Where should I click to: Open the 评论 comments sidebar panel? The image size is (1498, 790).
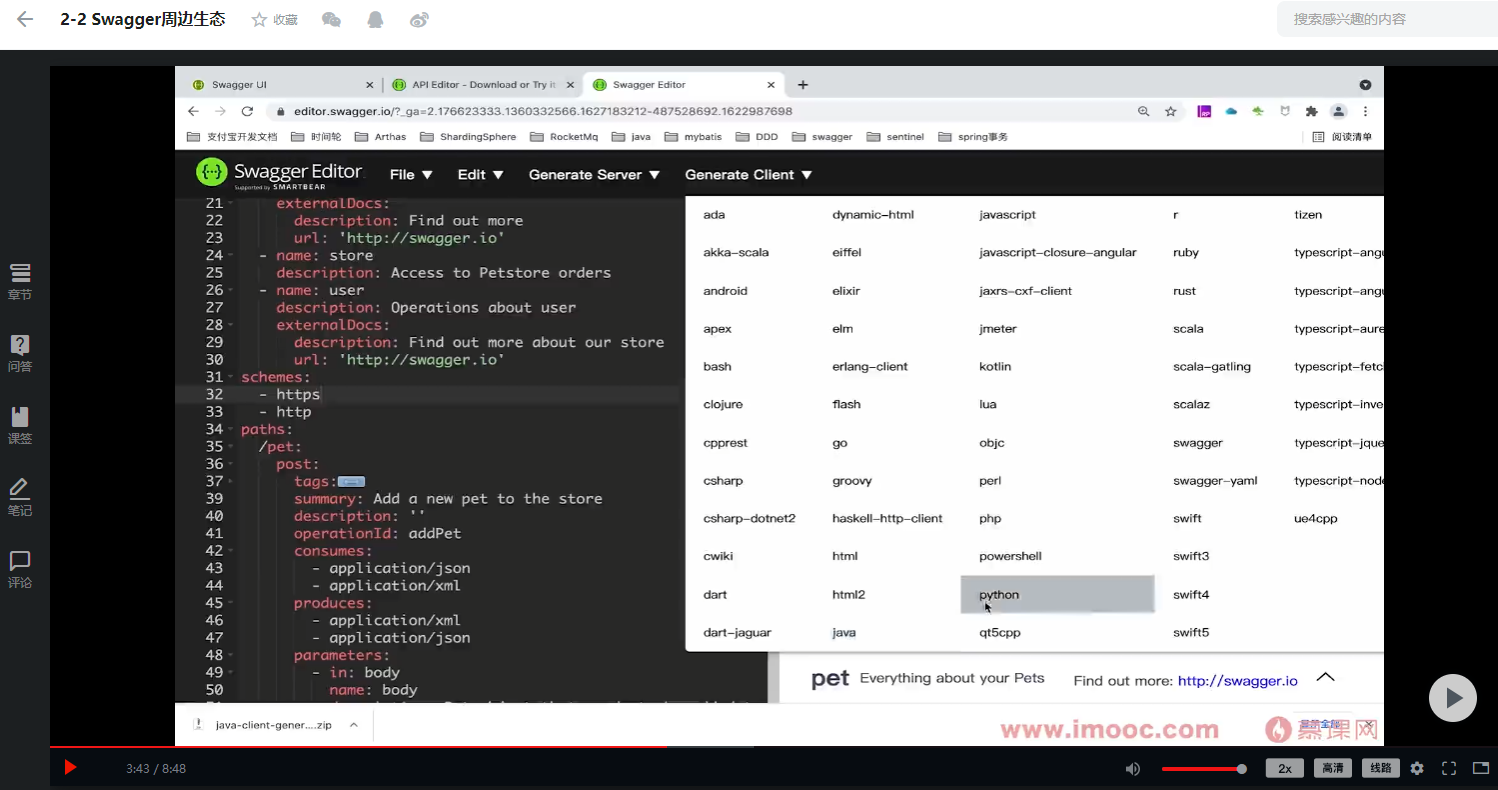tap(20, 570)
